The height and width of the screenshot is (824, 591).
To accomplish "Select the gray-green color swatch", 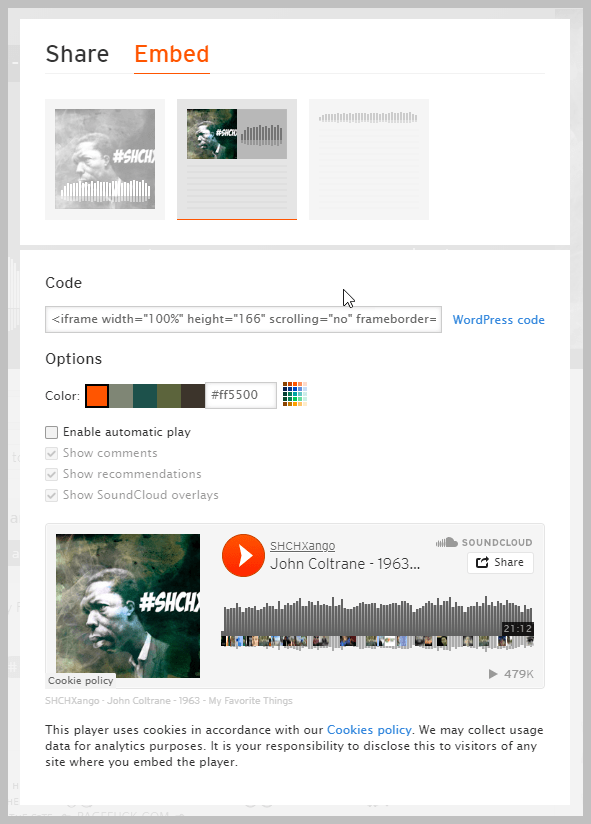I will [121, 396].
